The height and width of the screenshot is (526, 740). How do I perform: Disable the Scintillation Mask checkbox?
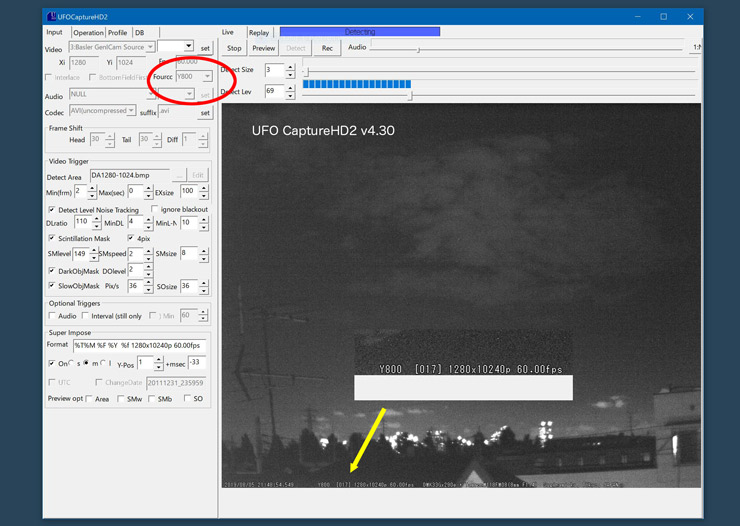[x=52, y=239]
